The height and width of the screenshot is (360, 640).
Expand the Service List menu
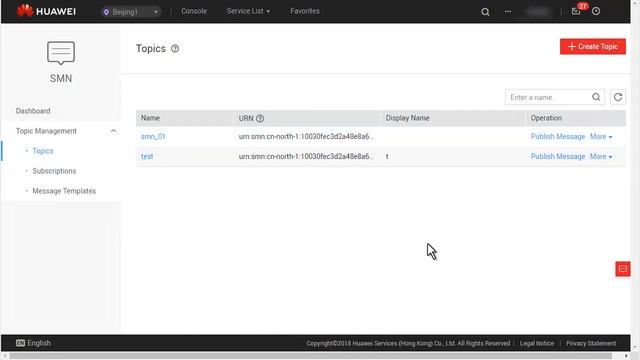(x=248, y=11)
